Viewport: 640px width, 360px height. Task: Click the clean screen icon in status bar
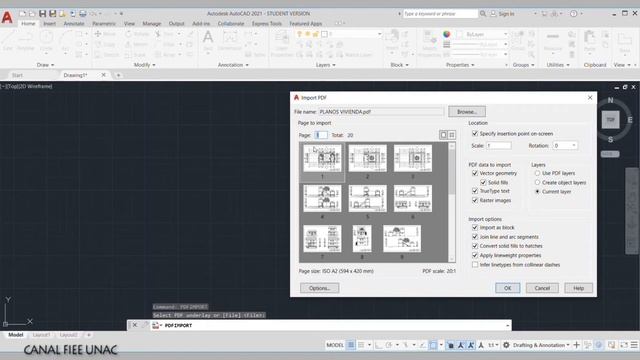[624, 345]
